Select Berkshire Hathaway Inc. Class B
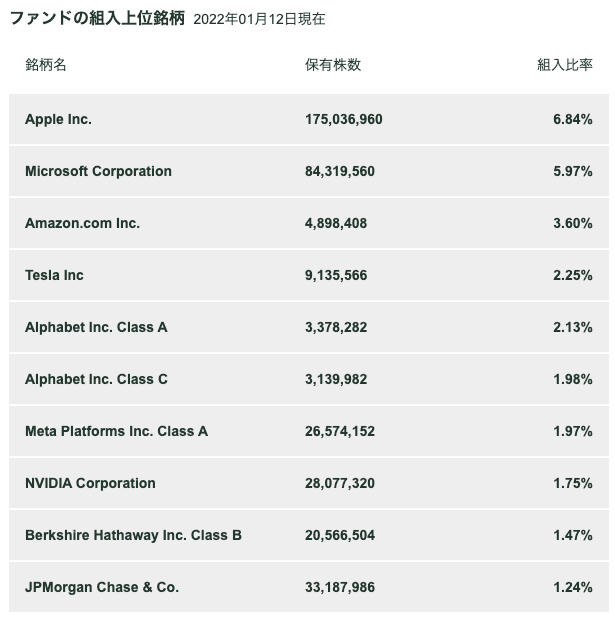Image resolution: width=615 pixels, height=620 pixels. pos(133,535)
